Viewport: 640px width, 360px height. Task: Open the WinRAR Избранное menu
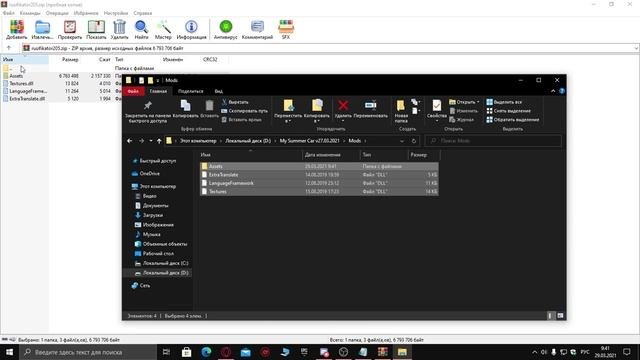point(86,13)
